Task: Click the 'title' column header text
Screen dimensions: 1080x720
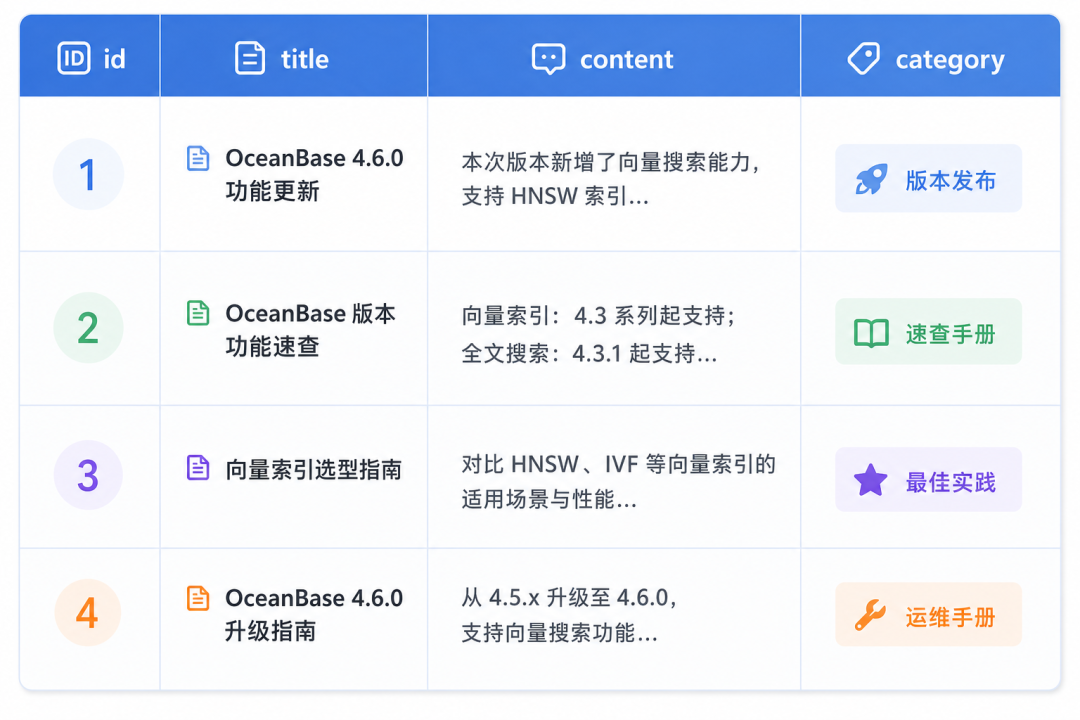Action: [x=304, y=59]
